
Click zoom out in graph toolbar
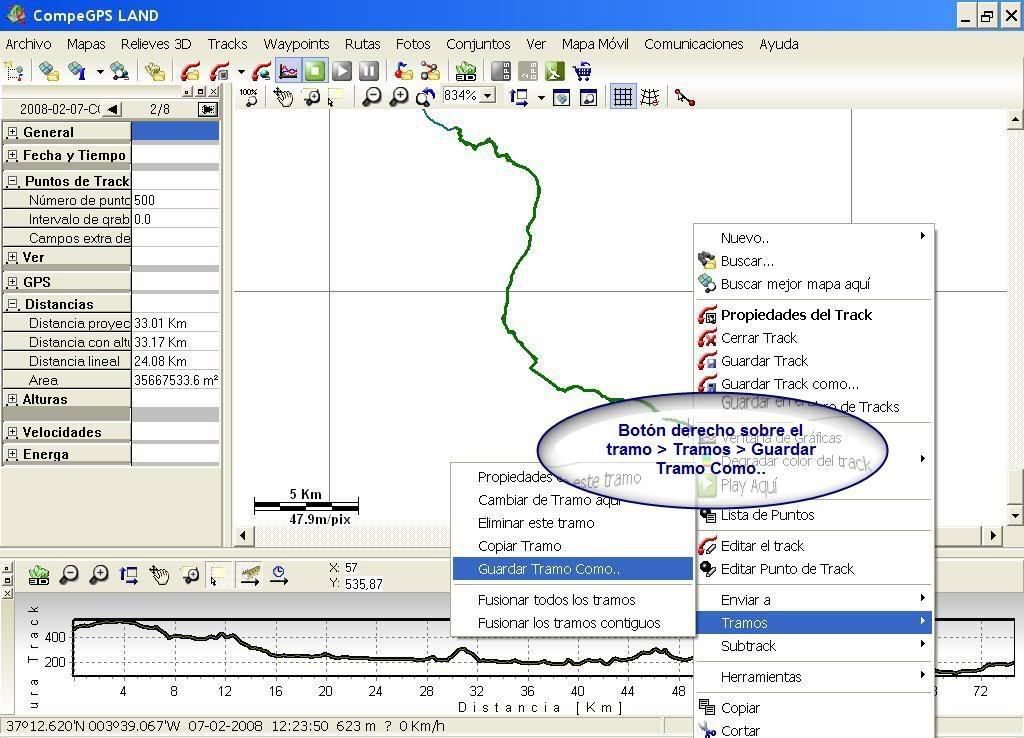[x=69, y=575]
